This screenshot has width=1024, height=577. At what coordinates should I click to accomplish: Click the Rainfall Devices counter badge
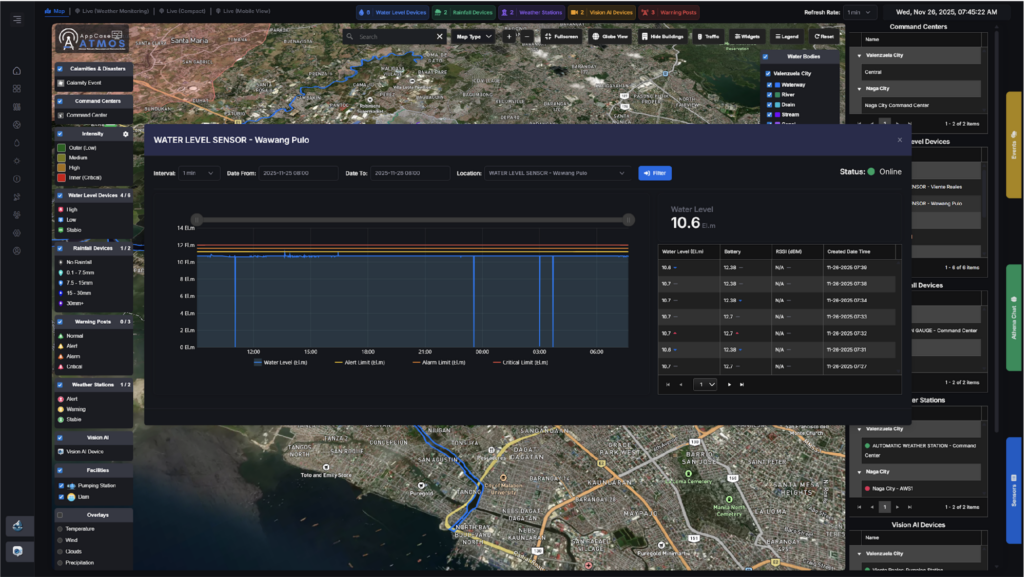pos(464,12)
